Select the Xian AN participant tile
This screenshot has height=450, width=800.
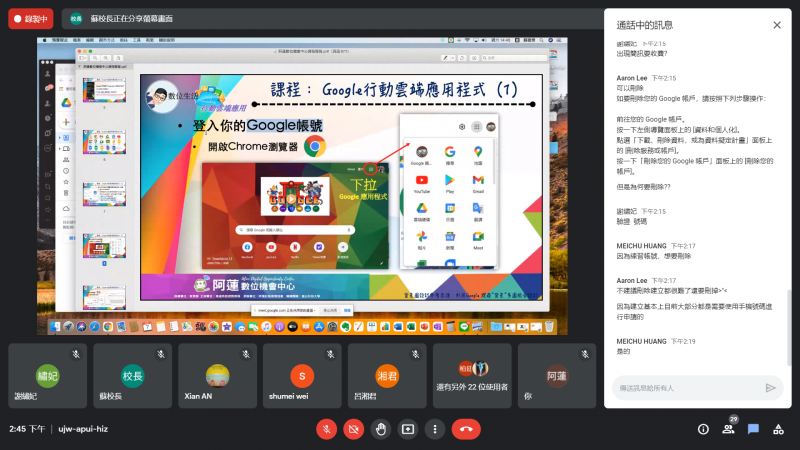coord(217,376)
